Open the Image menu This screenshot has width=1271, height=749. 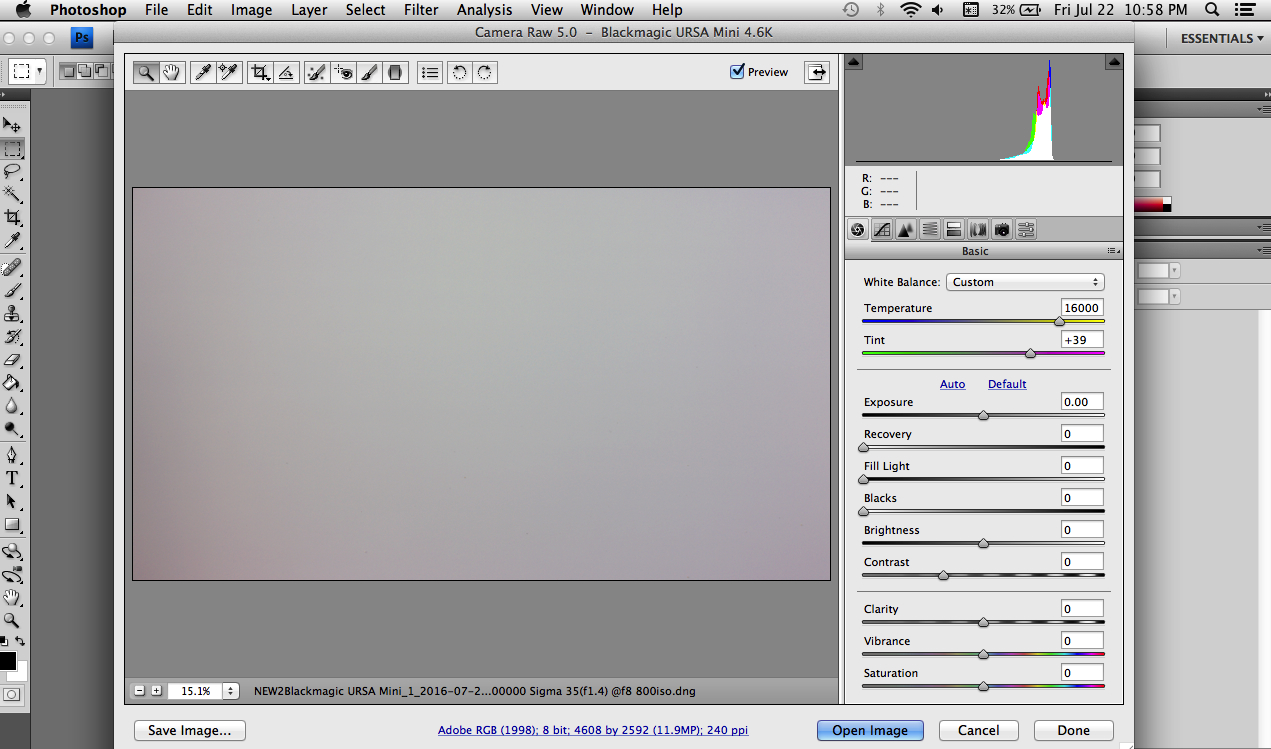251,10
